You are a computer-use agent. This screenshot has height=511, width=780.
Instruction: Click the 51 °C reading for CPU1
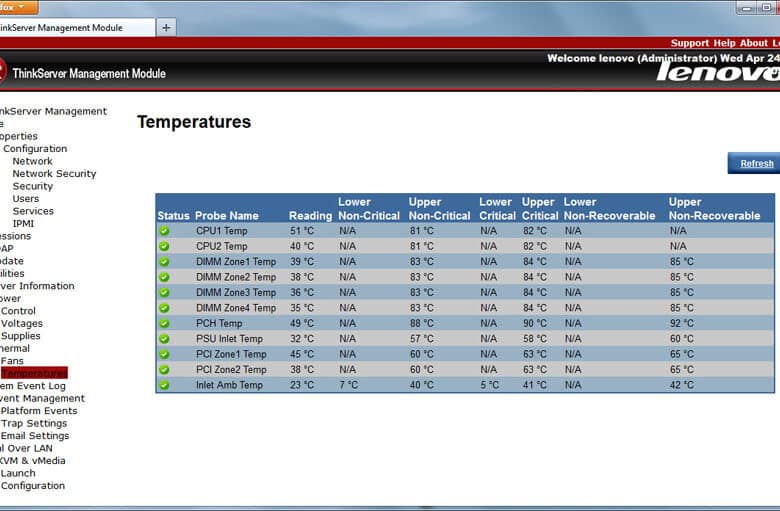(302, 231)
